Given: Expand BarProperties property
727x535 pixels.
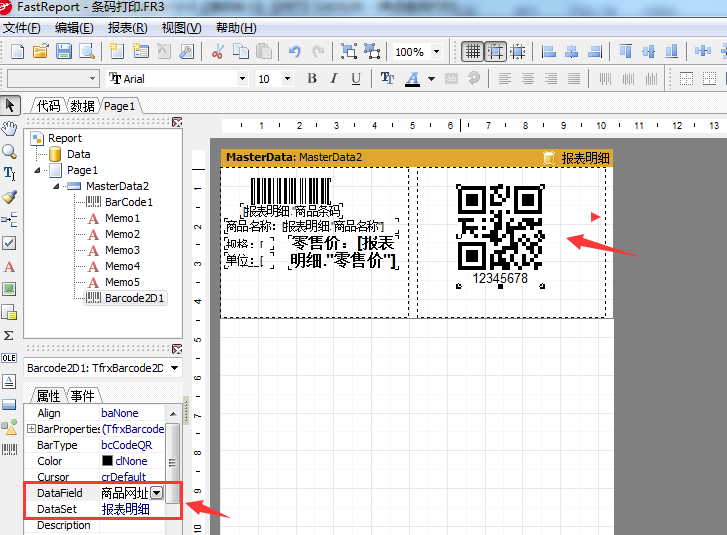Looking at the screenshot, I should [31, 429].
